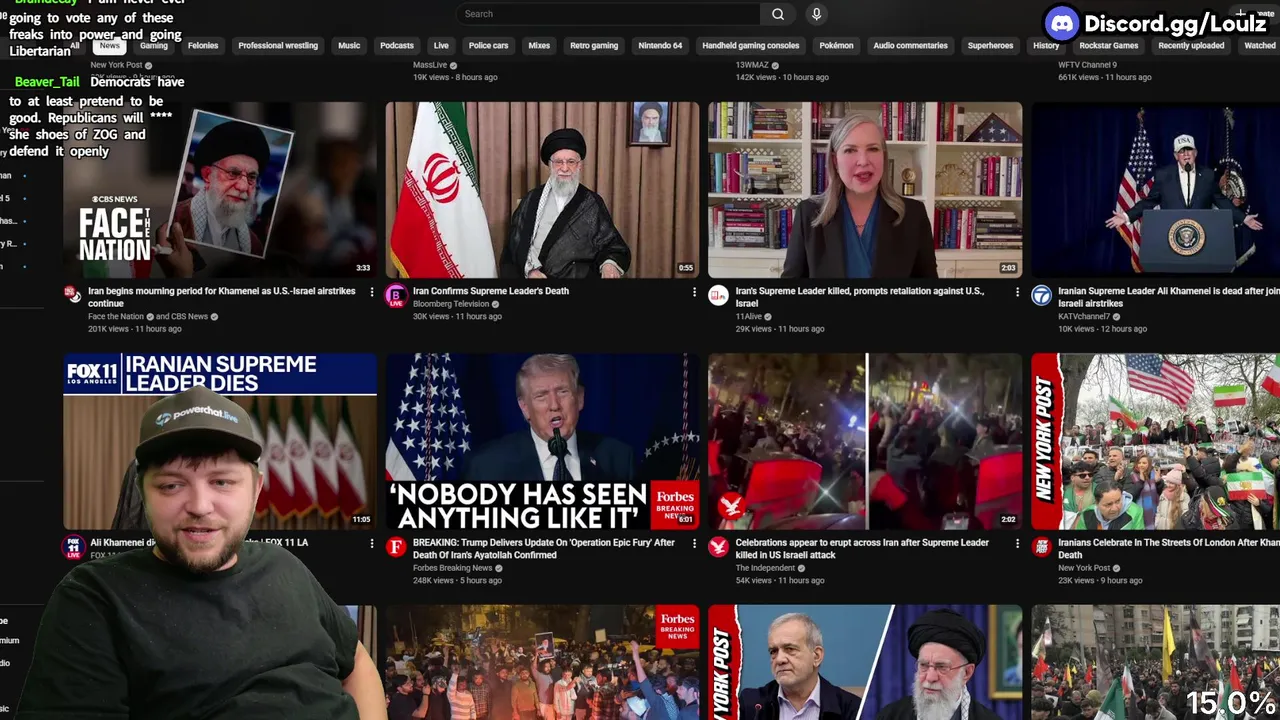Select the News category chip
The width and height of the screenshot is (1280, 720).
pos(109,46)
